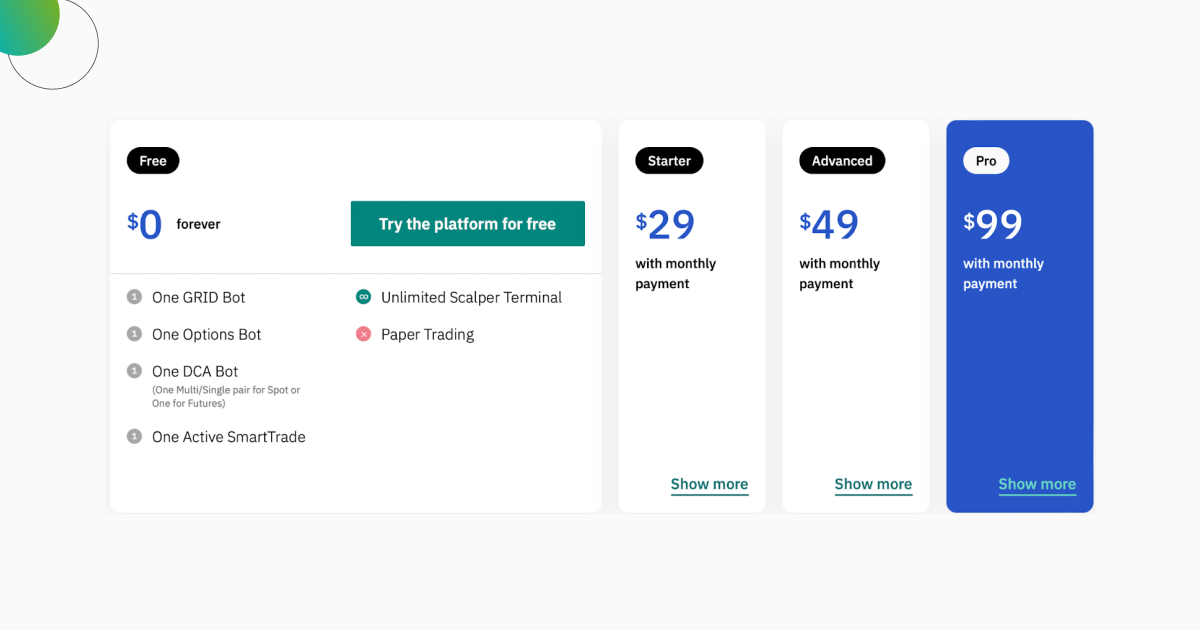Select the $99 Pro pricing card

pos(1019,315)
